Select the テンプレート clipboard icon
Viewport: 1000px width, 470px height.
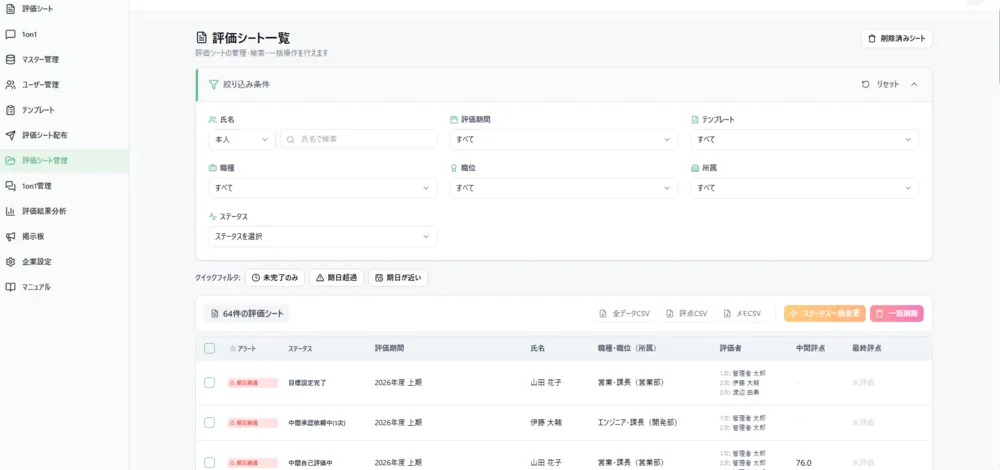[x=10, y=110]
